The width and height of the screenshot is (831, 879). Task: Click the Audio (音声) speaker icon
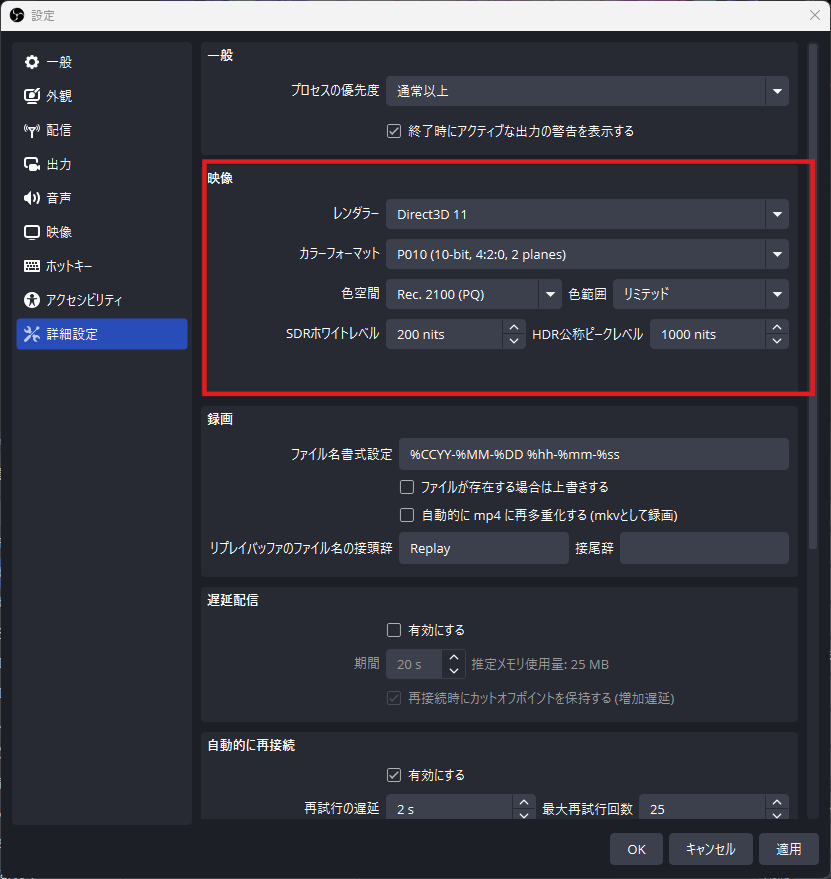[32, 198]
